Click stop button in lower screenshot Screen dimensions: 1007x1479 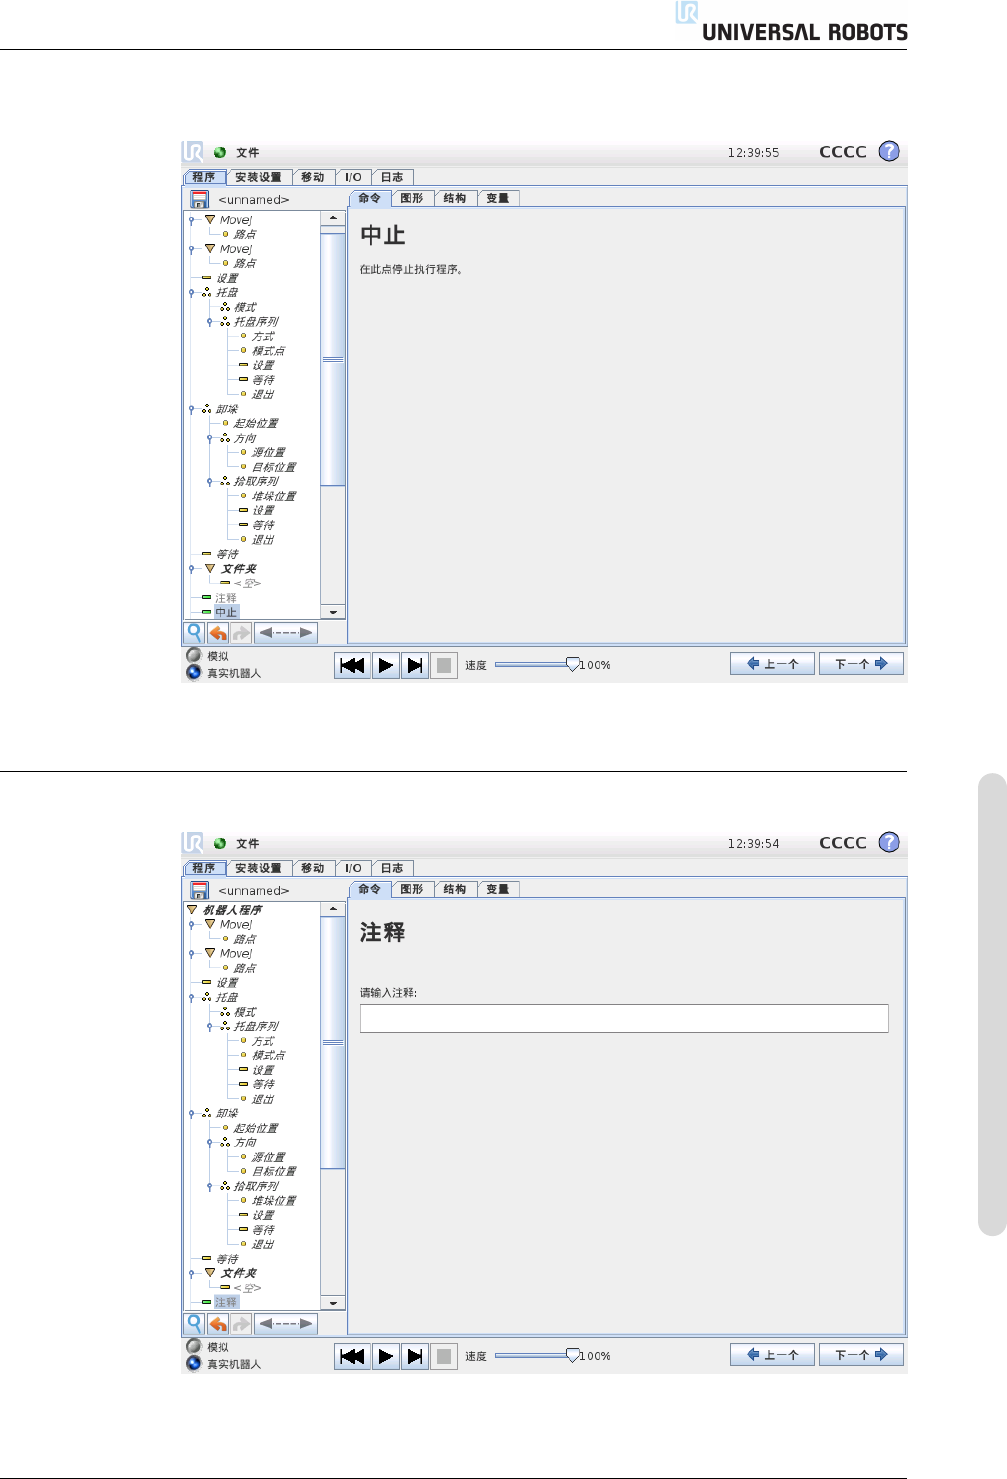[x=445, y=1356]
